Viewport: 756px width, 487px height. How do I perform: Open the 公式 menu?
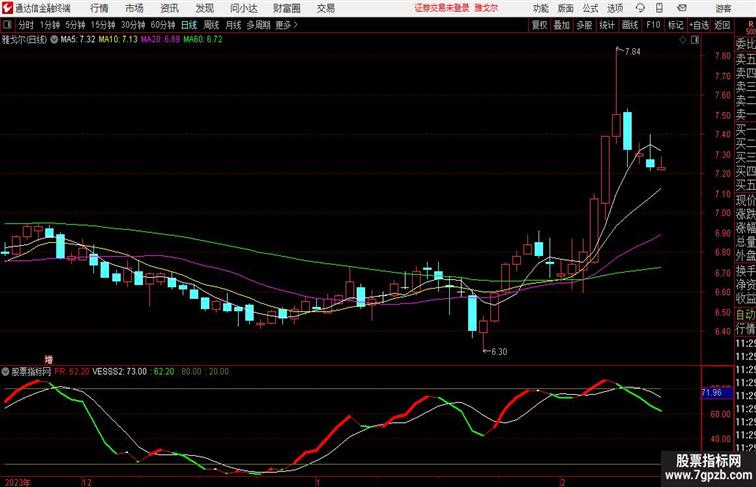tap(590, 8)
